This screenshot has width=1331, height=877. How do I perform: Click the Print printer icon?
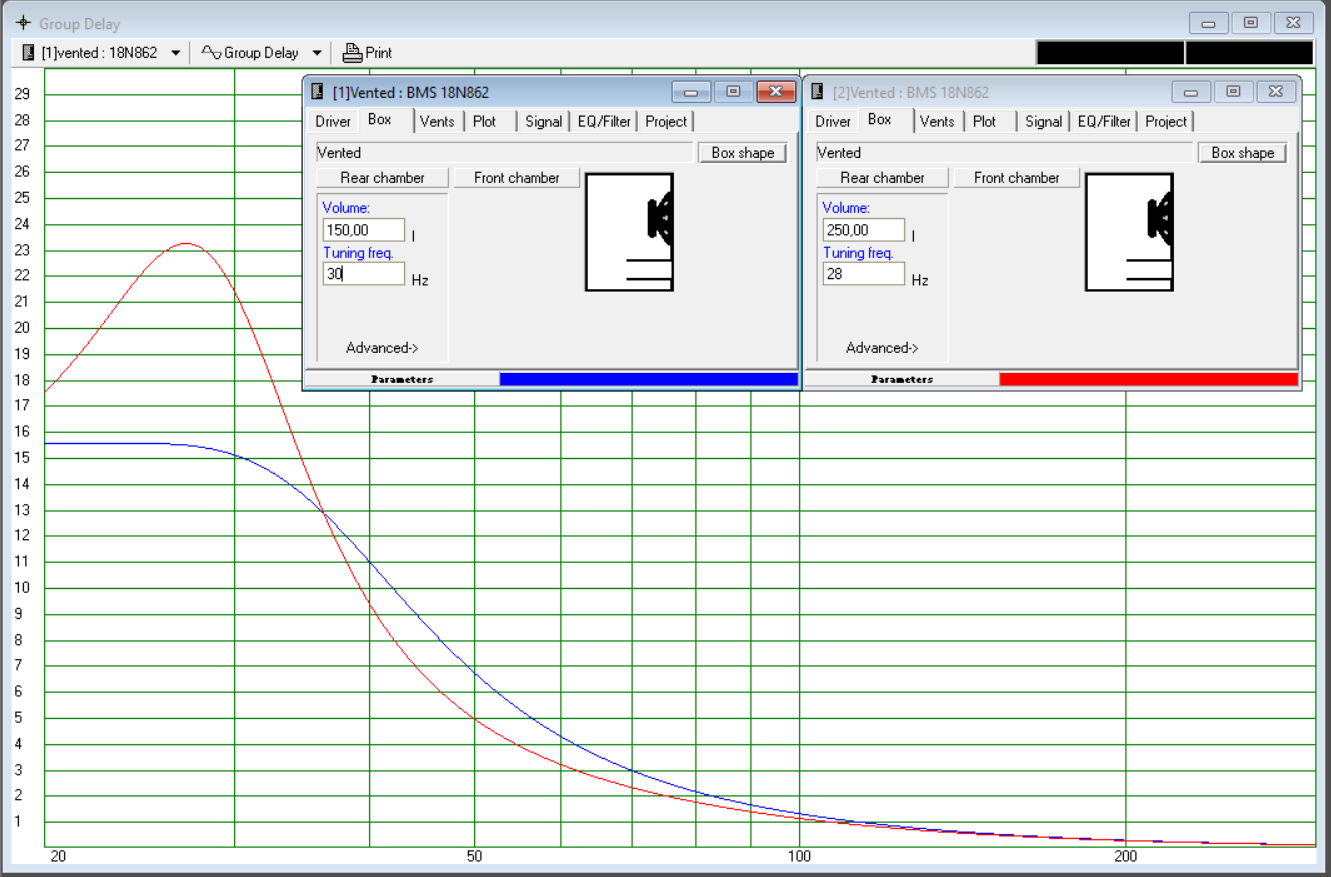click(352, 52)
